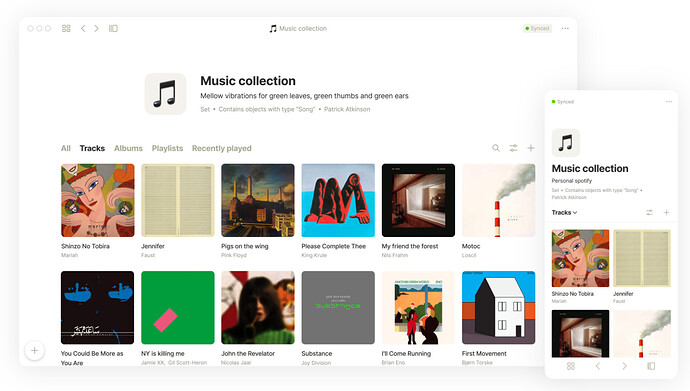
Task: Open the three-dots menu in main window
Action: [x=565, y=29]
